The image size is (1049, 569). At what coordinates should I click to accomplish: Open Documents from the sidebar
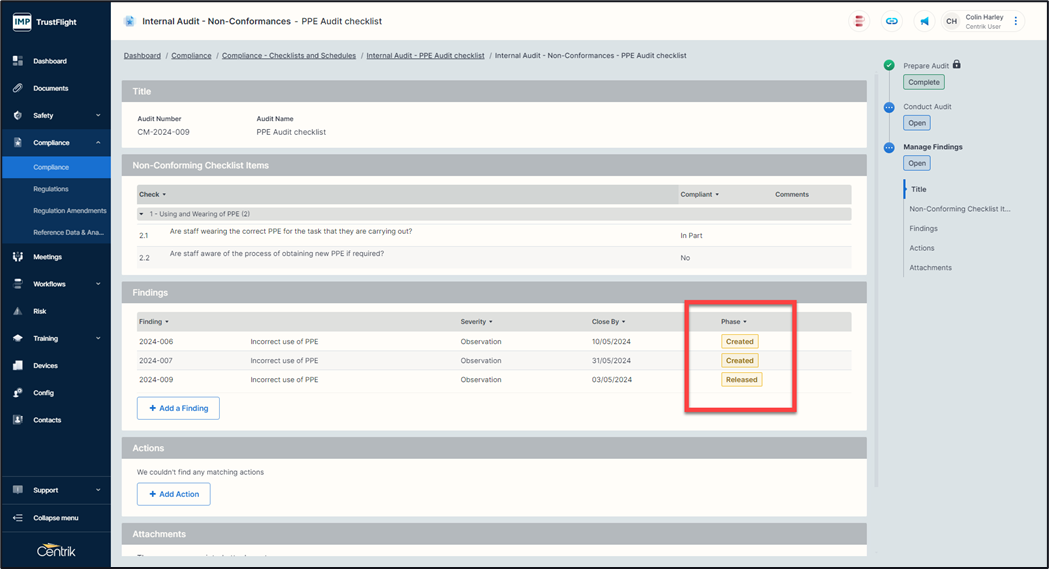[x=50, y=88]
